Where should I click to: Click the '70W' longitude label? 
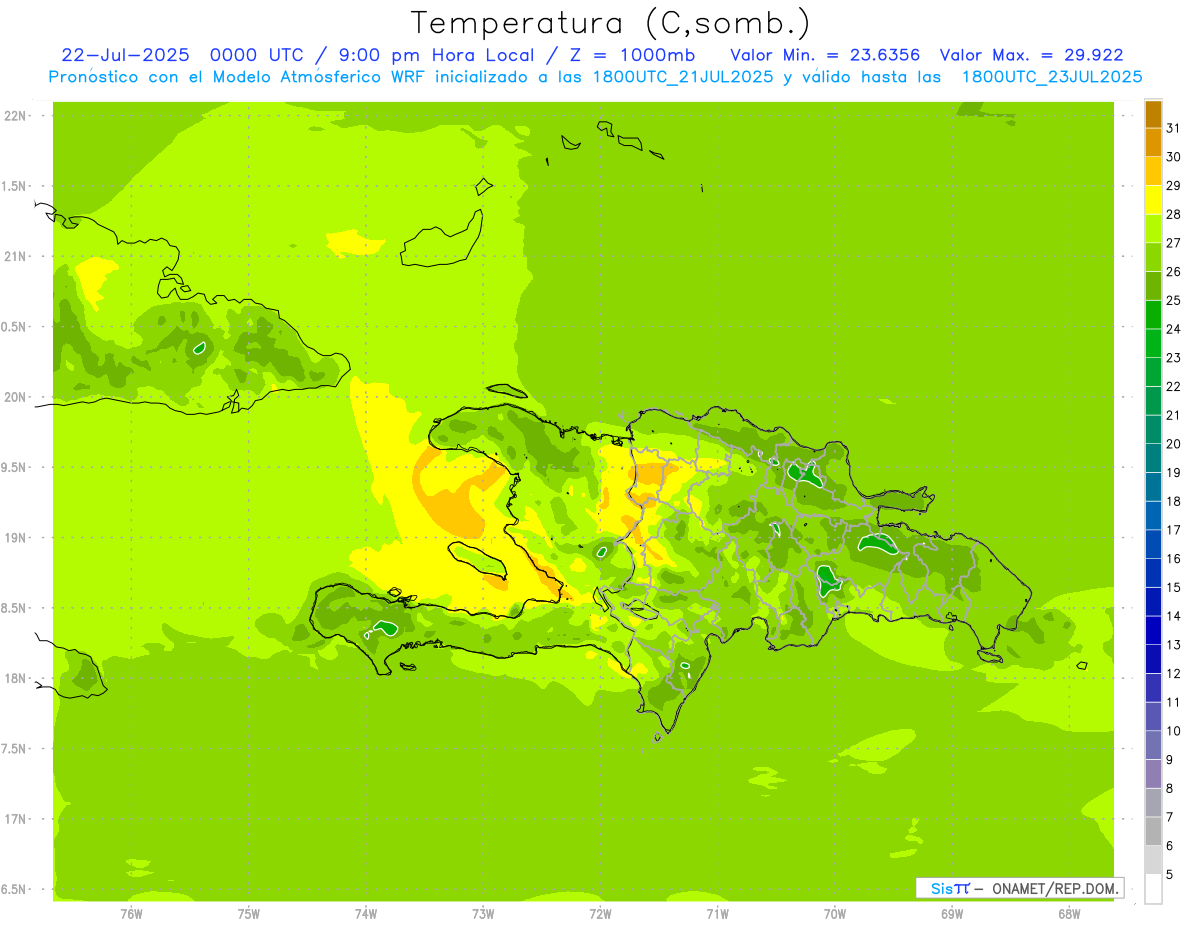tap(835, 913)
